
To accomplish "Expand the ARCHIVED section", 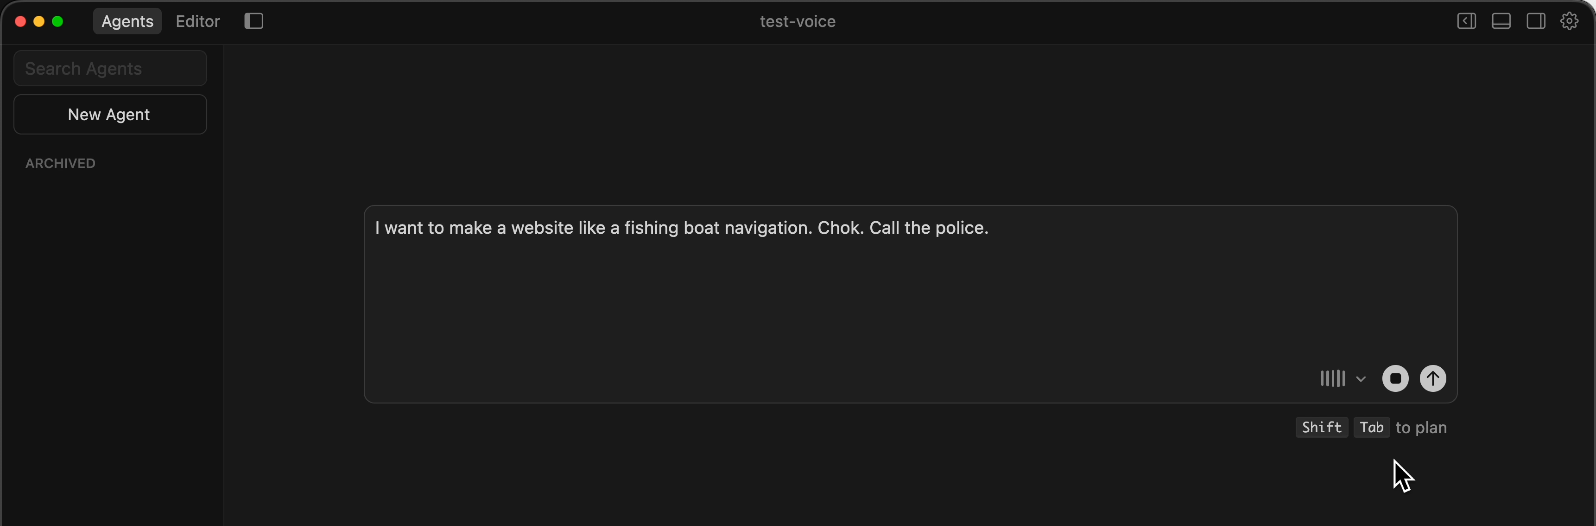I will [x=61, y=163].
